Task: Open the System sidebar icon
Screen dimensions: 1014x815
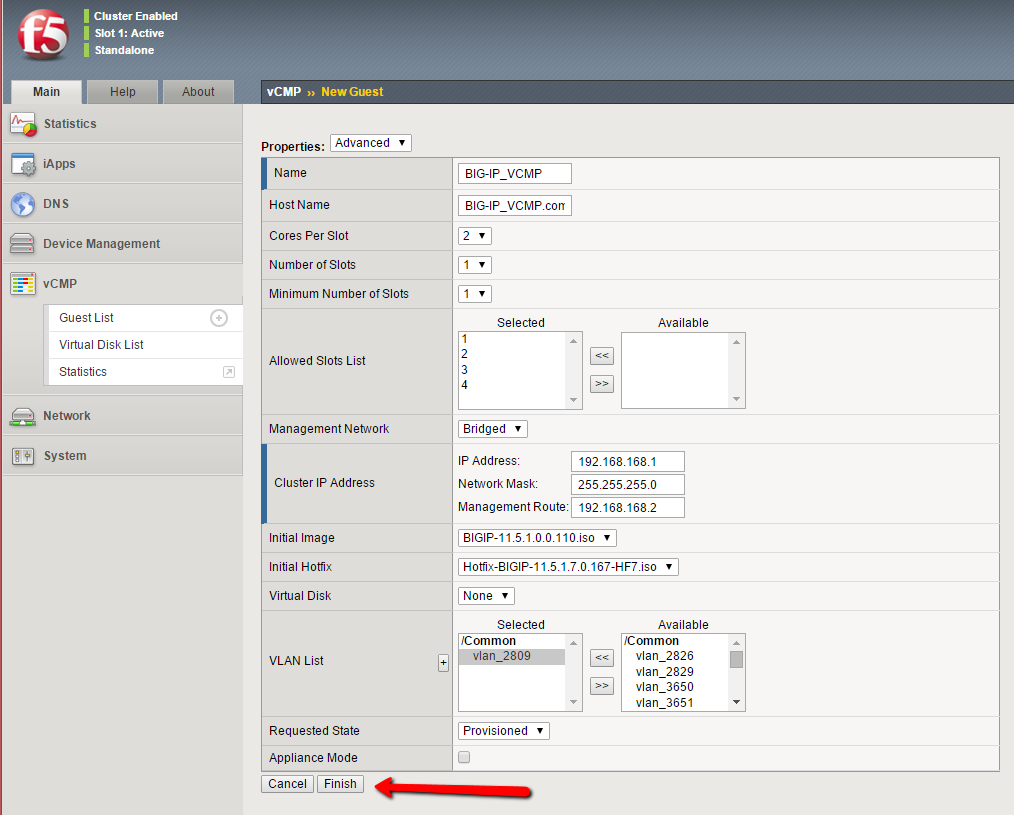Action: tap(23, 456)
